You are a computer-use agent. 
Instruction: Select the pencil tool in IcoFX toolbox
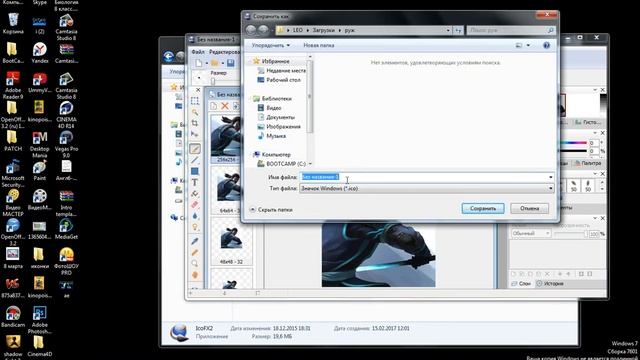pyautogui.click(x=195, y=149)
